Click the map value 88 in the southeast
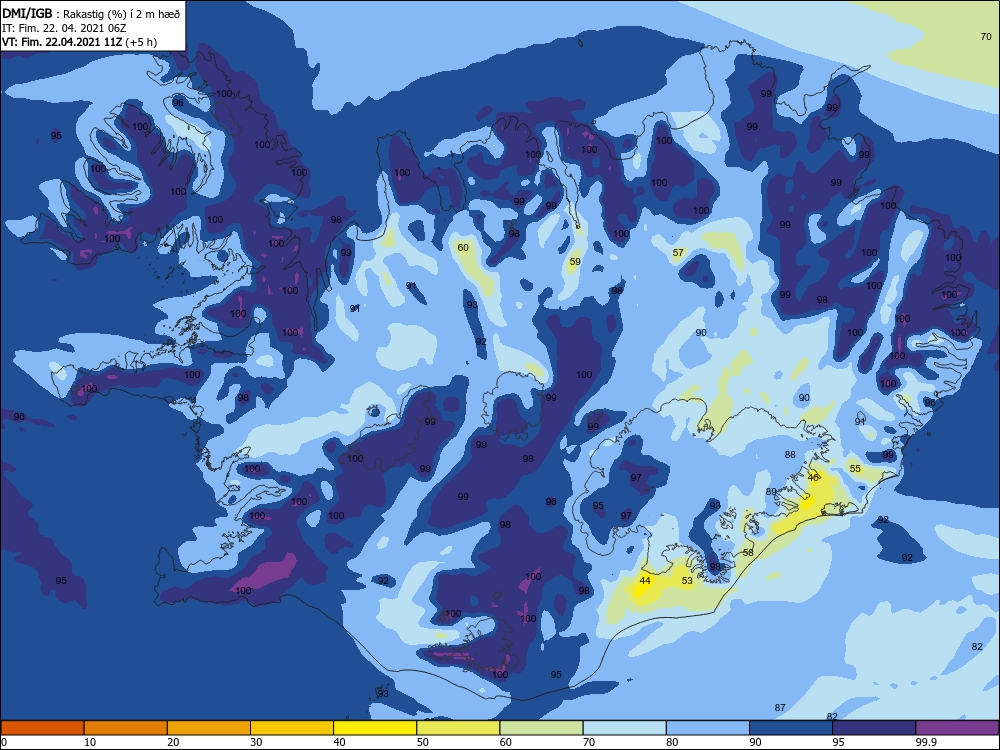This screenshot has width=1000, height=750. point(790,455)
